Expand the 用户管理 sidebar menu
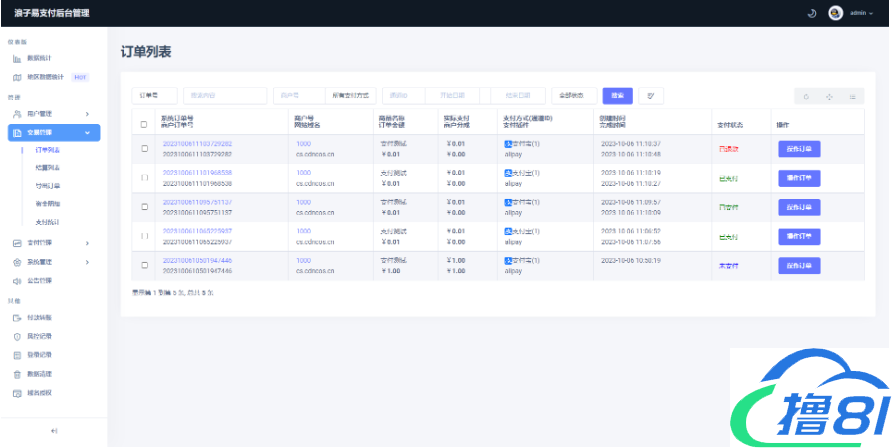The height and width of the screenshot is (448, 892). click(x=53, y=114)
